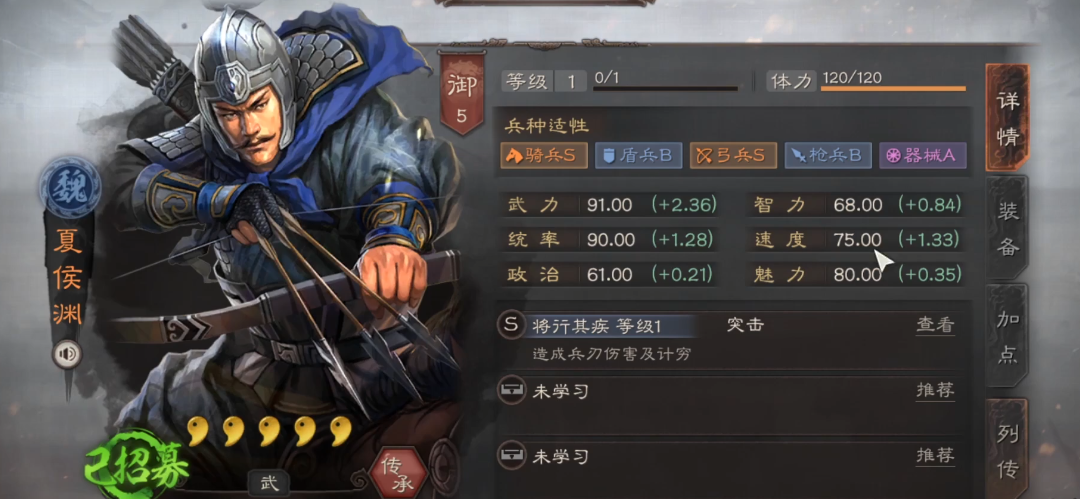Click the 御 5 red banner badge
The width and height of the screenshot is (1080, 499).
pos(461,93)
